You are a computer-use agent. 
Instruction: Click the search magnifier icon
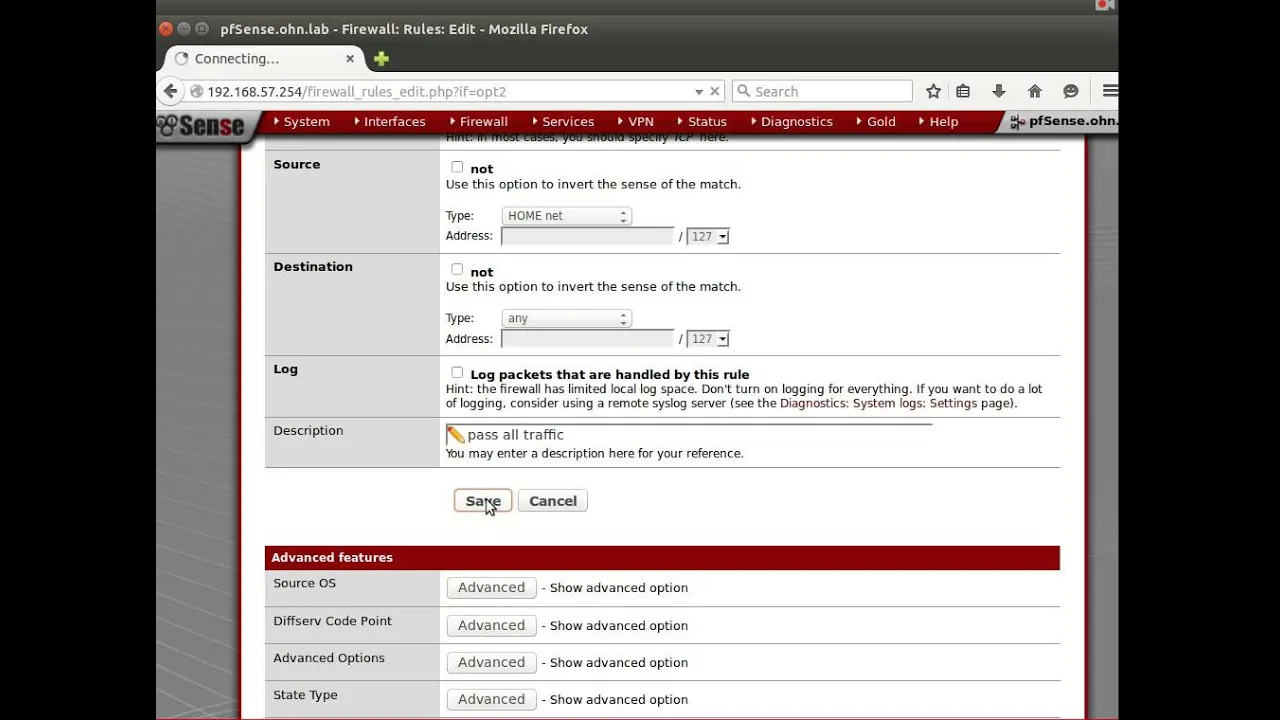[x=744, y=91]
